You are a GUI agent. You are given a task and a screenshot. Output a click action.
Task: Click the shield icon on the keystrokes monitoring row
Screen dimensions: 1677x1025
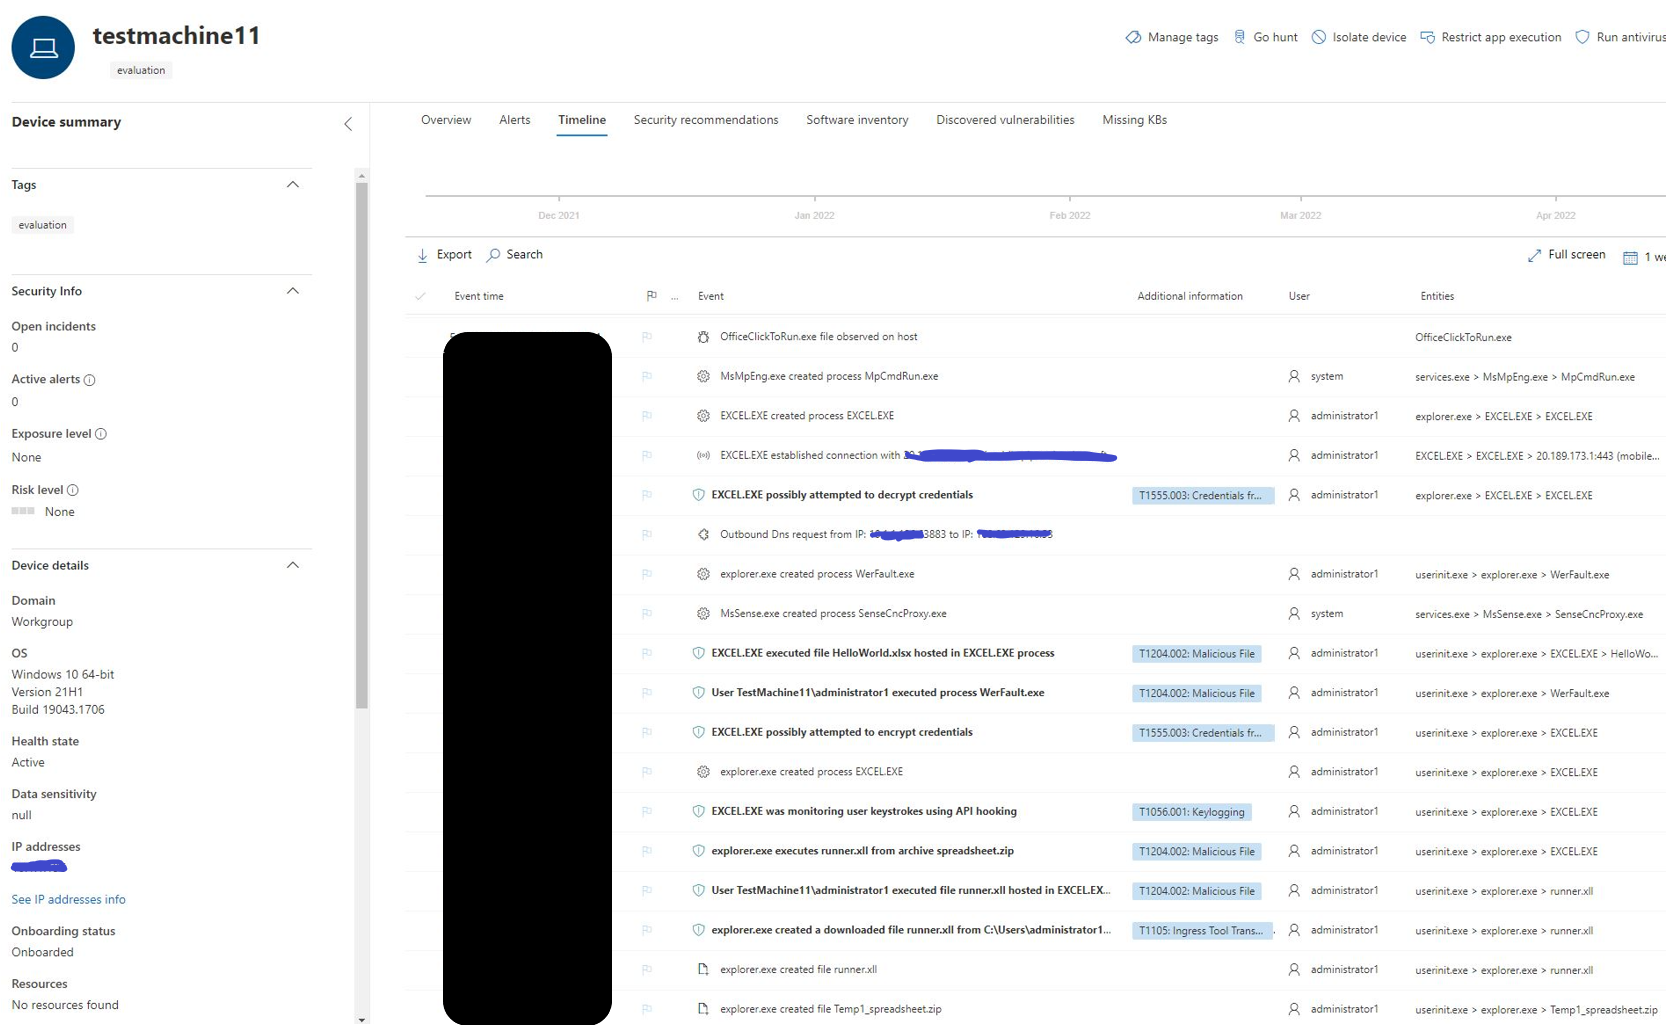click(x=698, y=811)
